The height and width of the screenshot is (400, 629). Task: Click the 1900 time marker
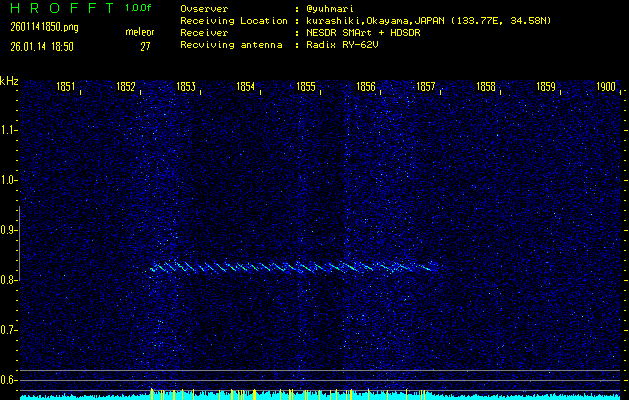[606, 87]
